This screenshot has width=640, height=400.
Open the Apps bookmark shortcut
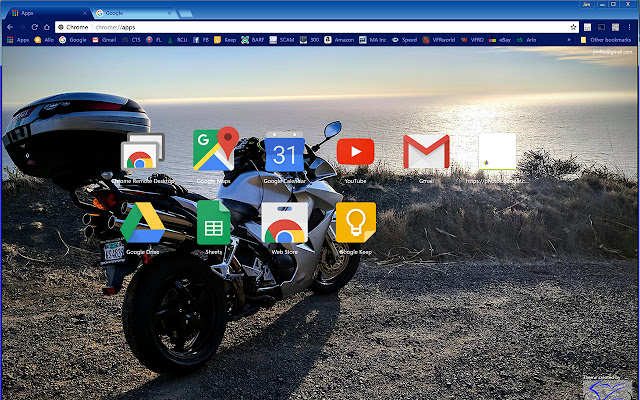18,40
